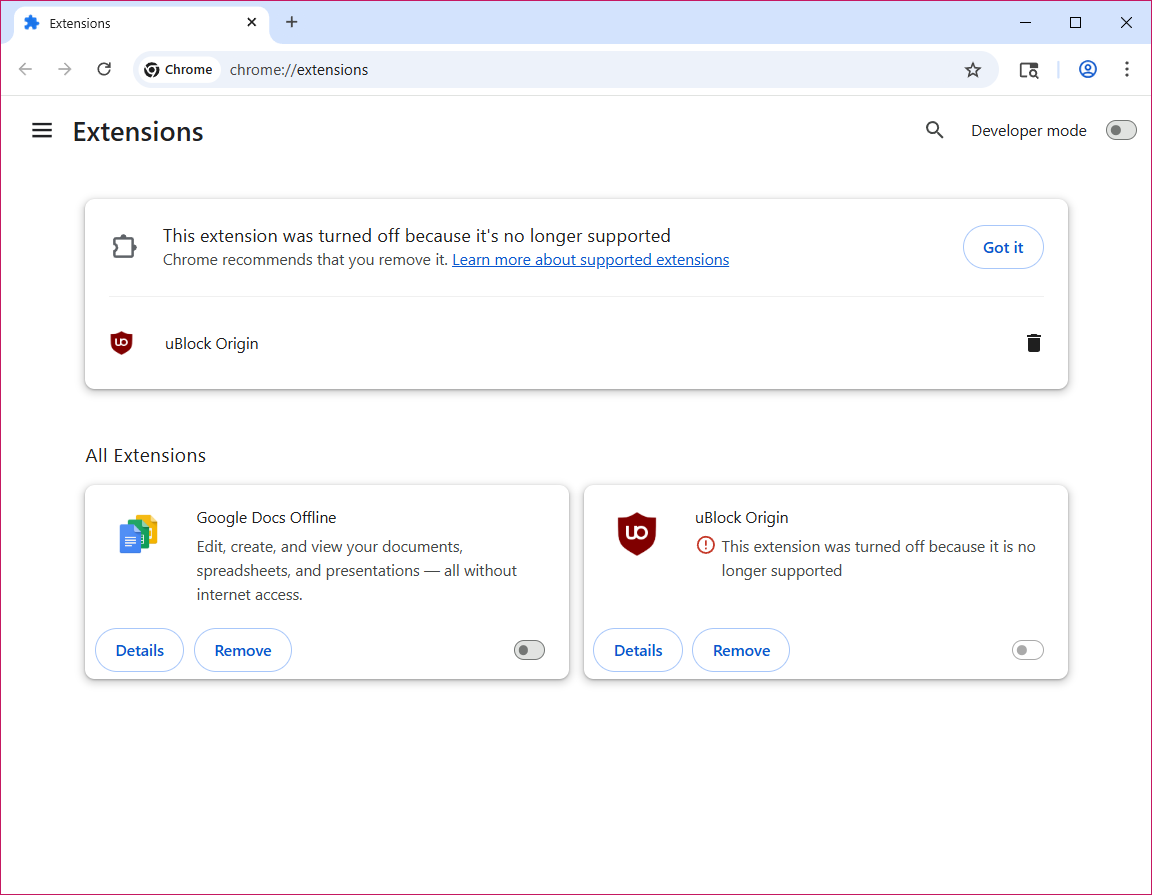Image resolution: width=1152 pixels, height=895 pixels.
Task: Delete uBlock Origin using the trash icon
Action: coord(1033,343)
